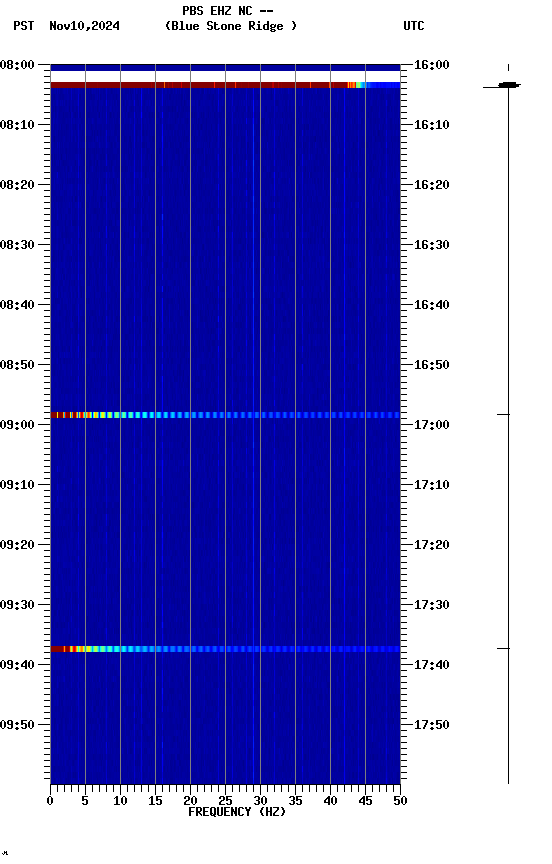Screen dimensions: 552x864
Task: Click the 09:00 PST time label
Action: [17, 425]
